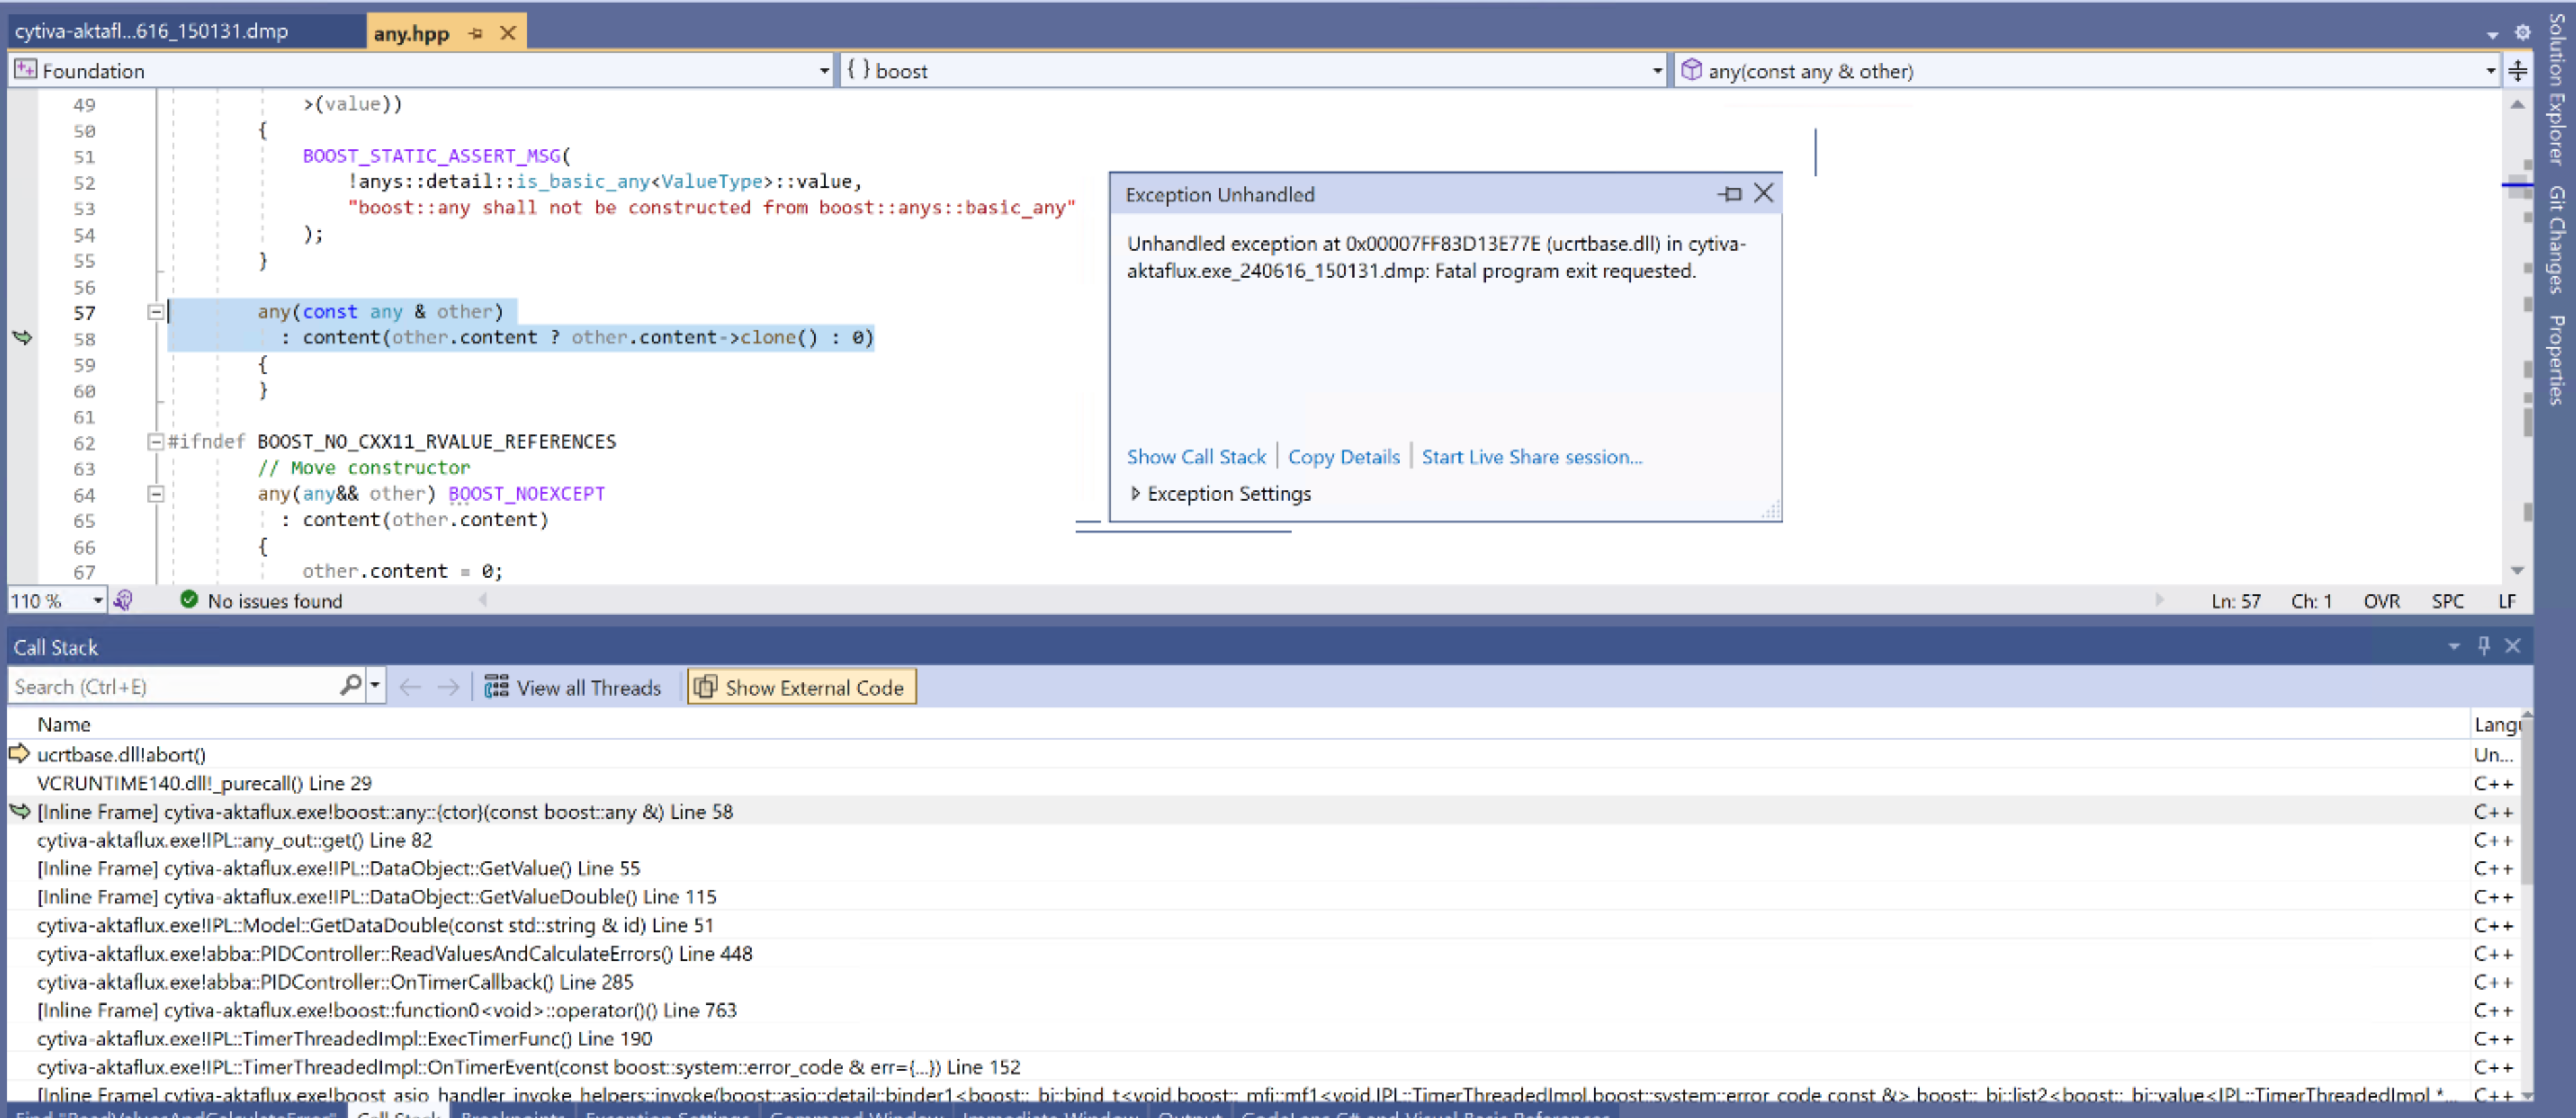Click the yellow current-statement arrow in Call Stack
The width and height of the screenshot is (2576, 1118).
point(19,753)
